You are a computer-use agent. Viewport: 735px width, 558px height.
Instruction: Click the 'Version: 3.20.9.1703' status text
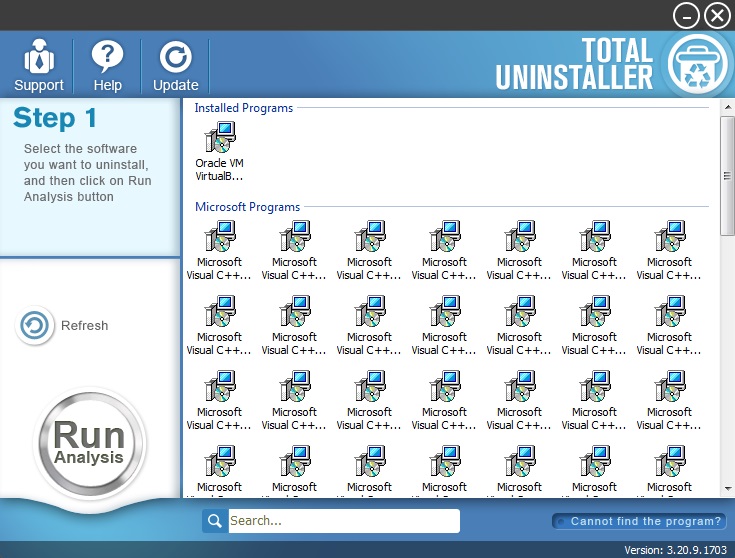pos(675,550)
